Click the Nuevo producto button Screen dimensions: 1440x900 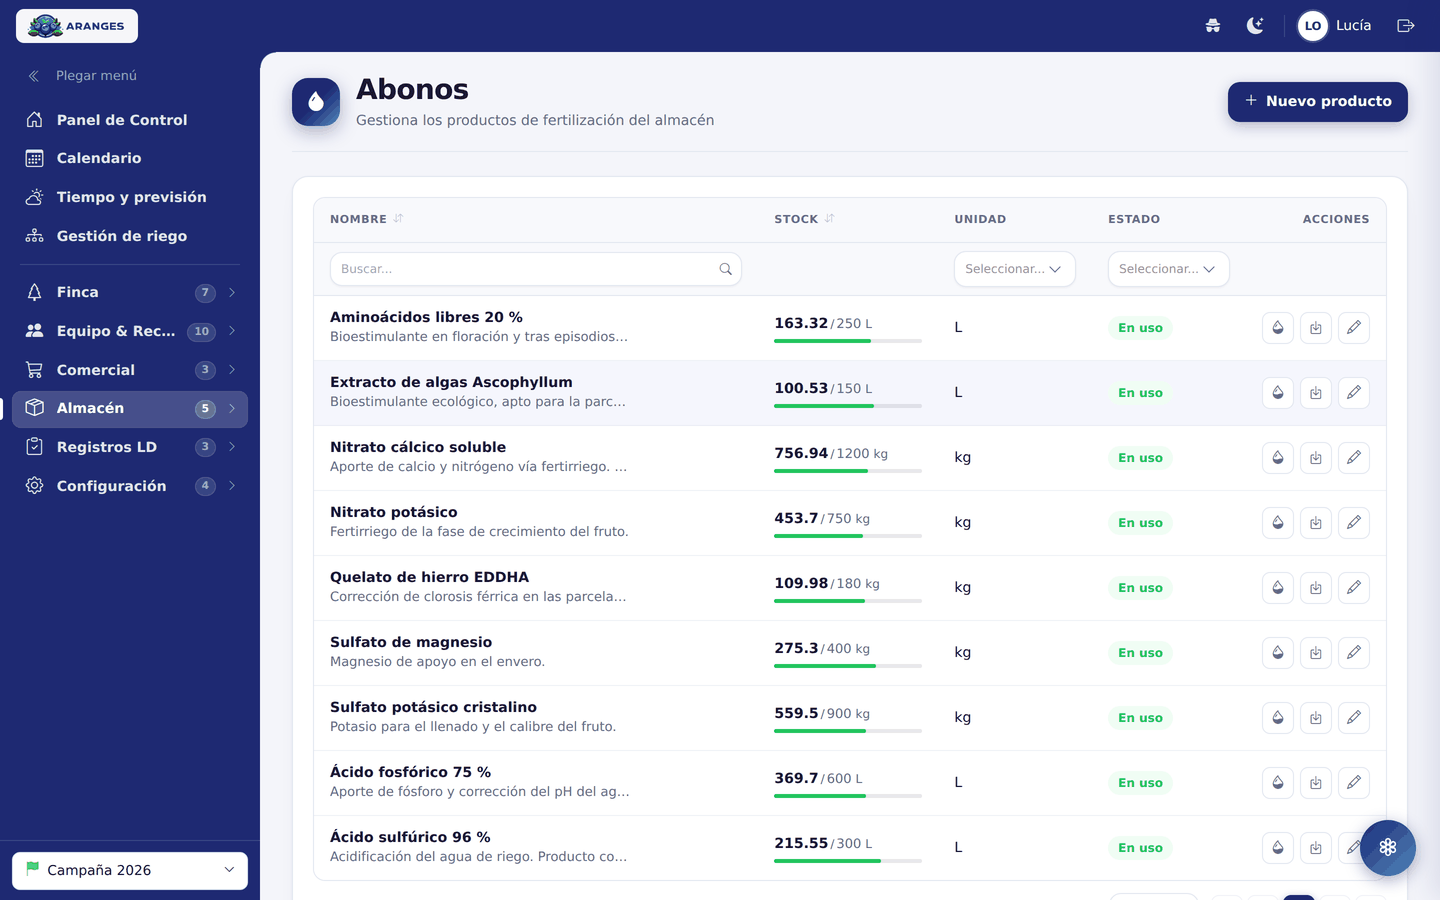click(x=1317, y=102)
